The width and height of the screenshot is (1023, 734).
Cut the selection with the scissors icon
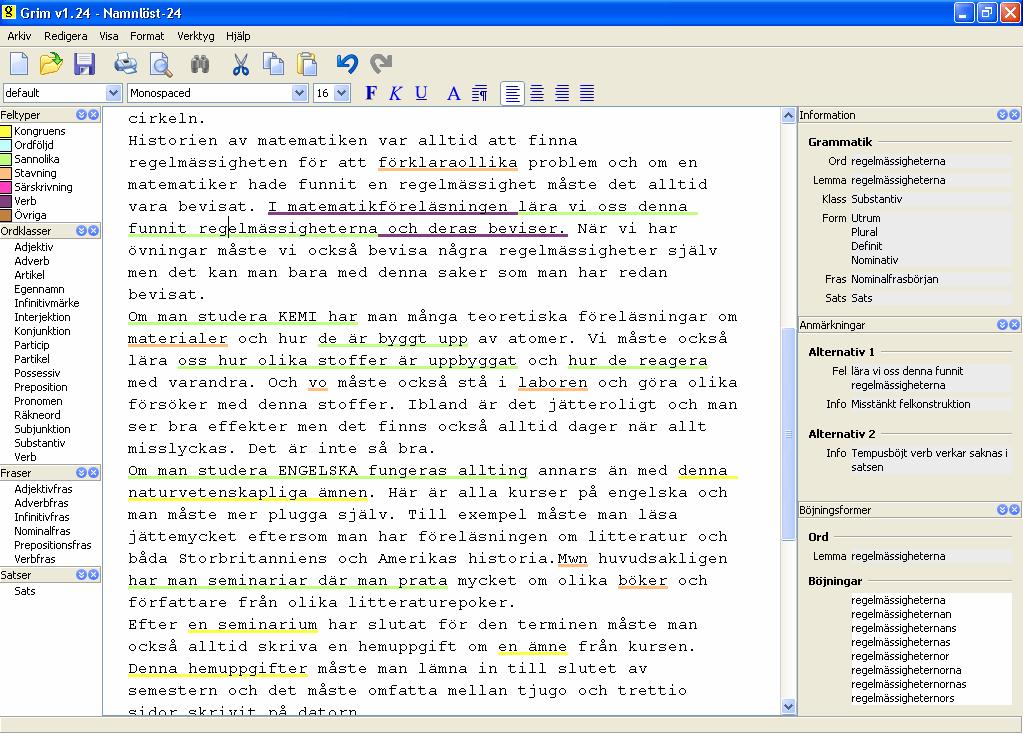pos(241,64)
